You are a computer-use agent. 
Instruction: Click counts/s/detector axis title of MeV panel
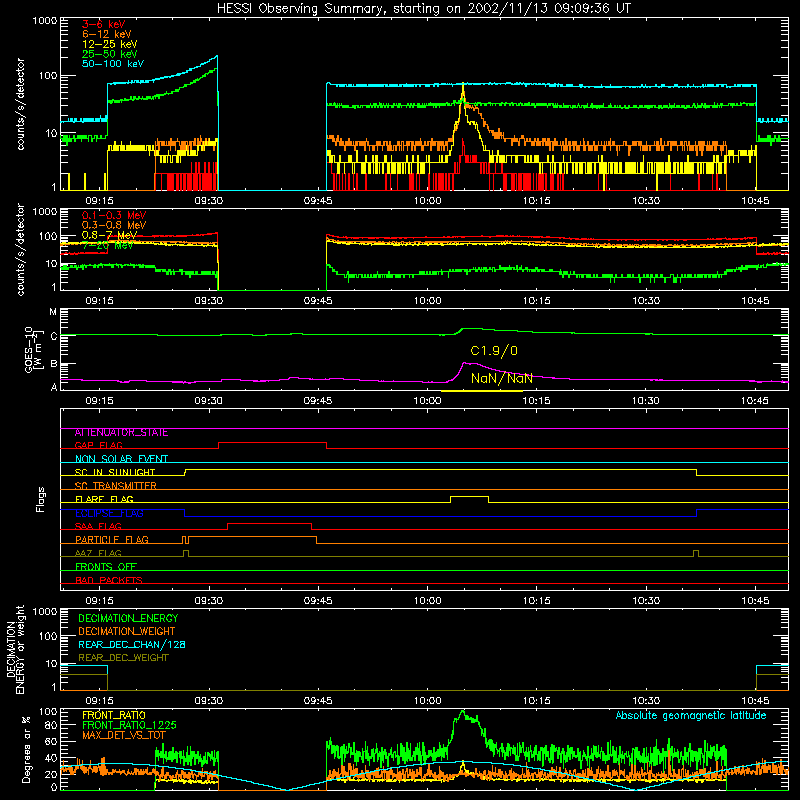pyautogui.click(x=20, y=249)
